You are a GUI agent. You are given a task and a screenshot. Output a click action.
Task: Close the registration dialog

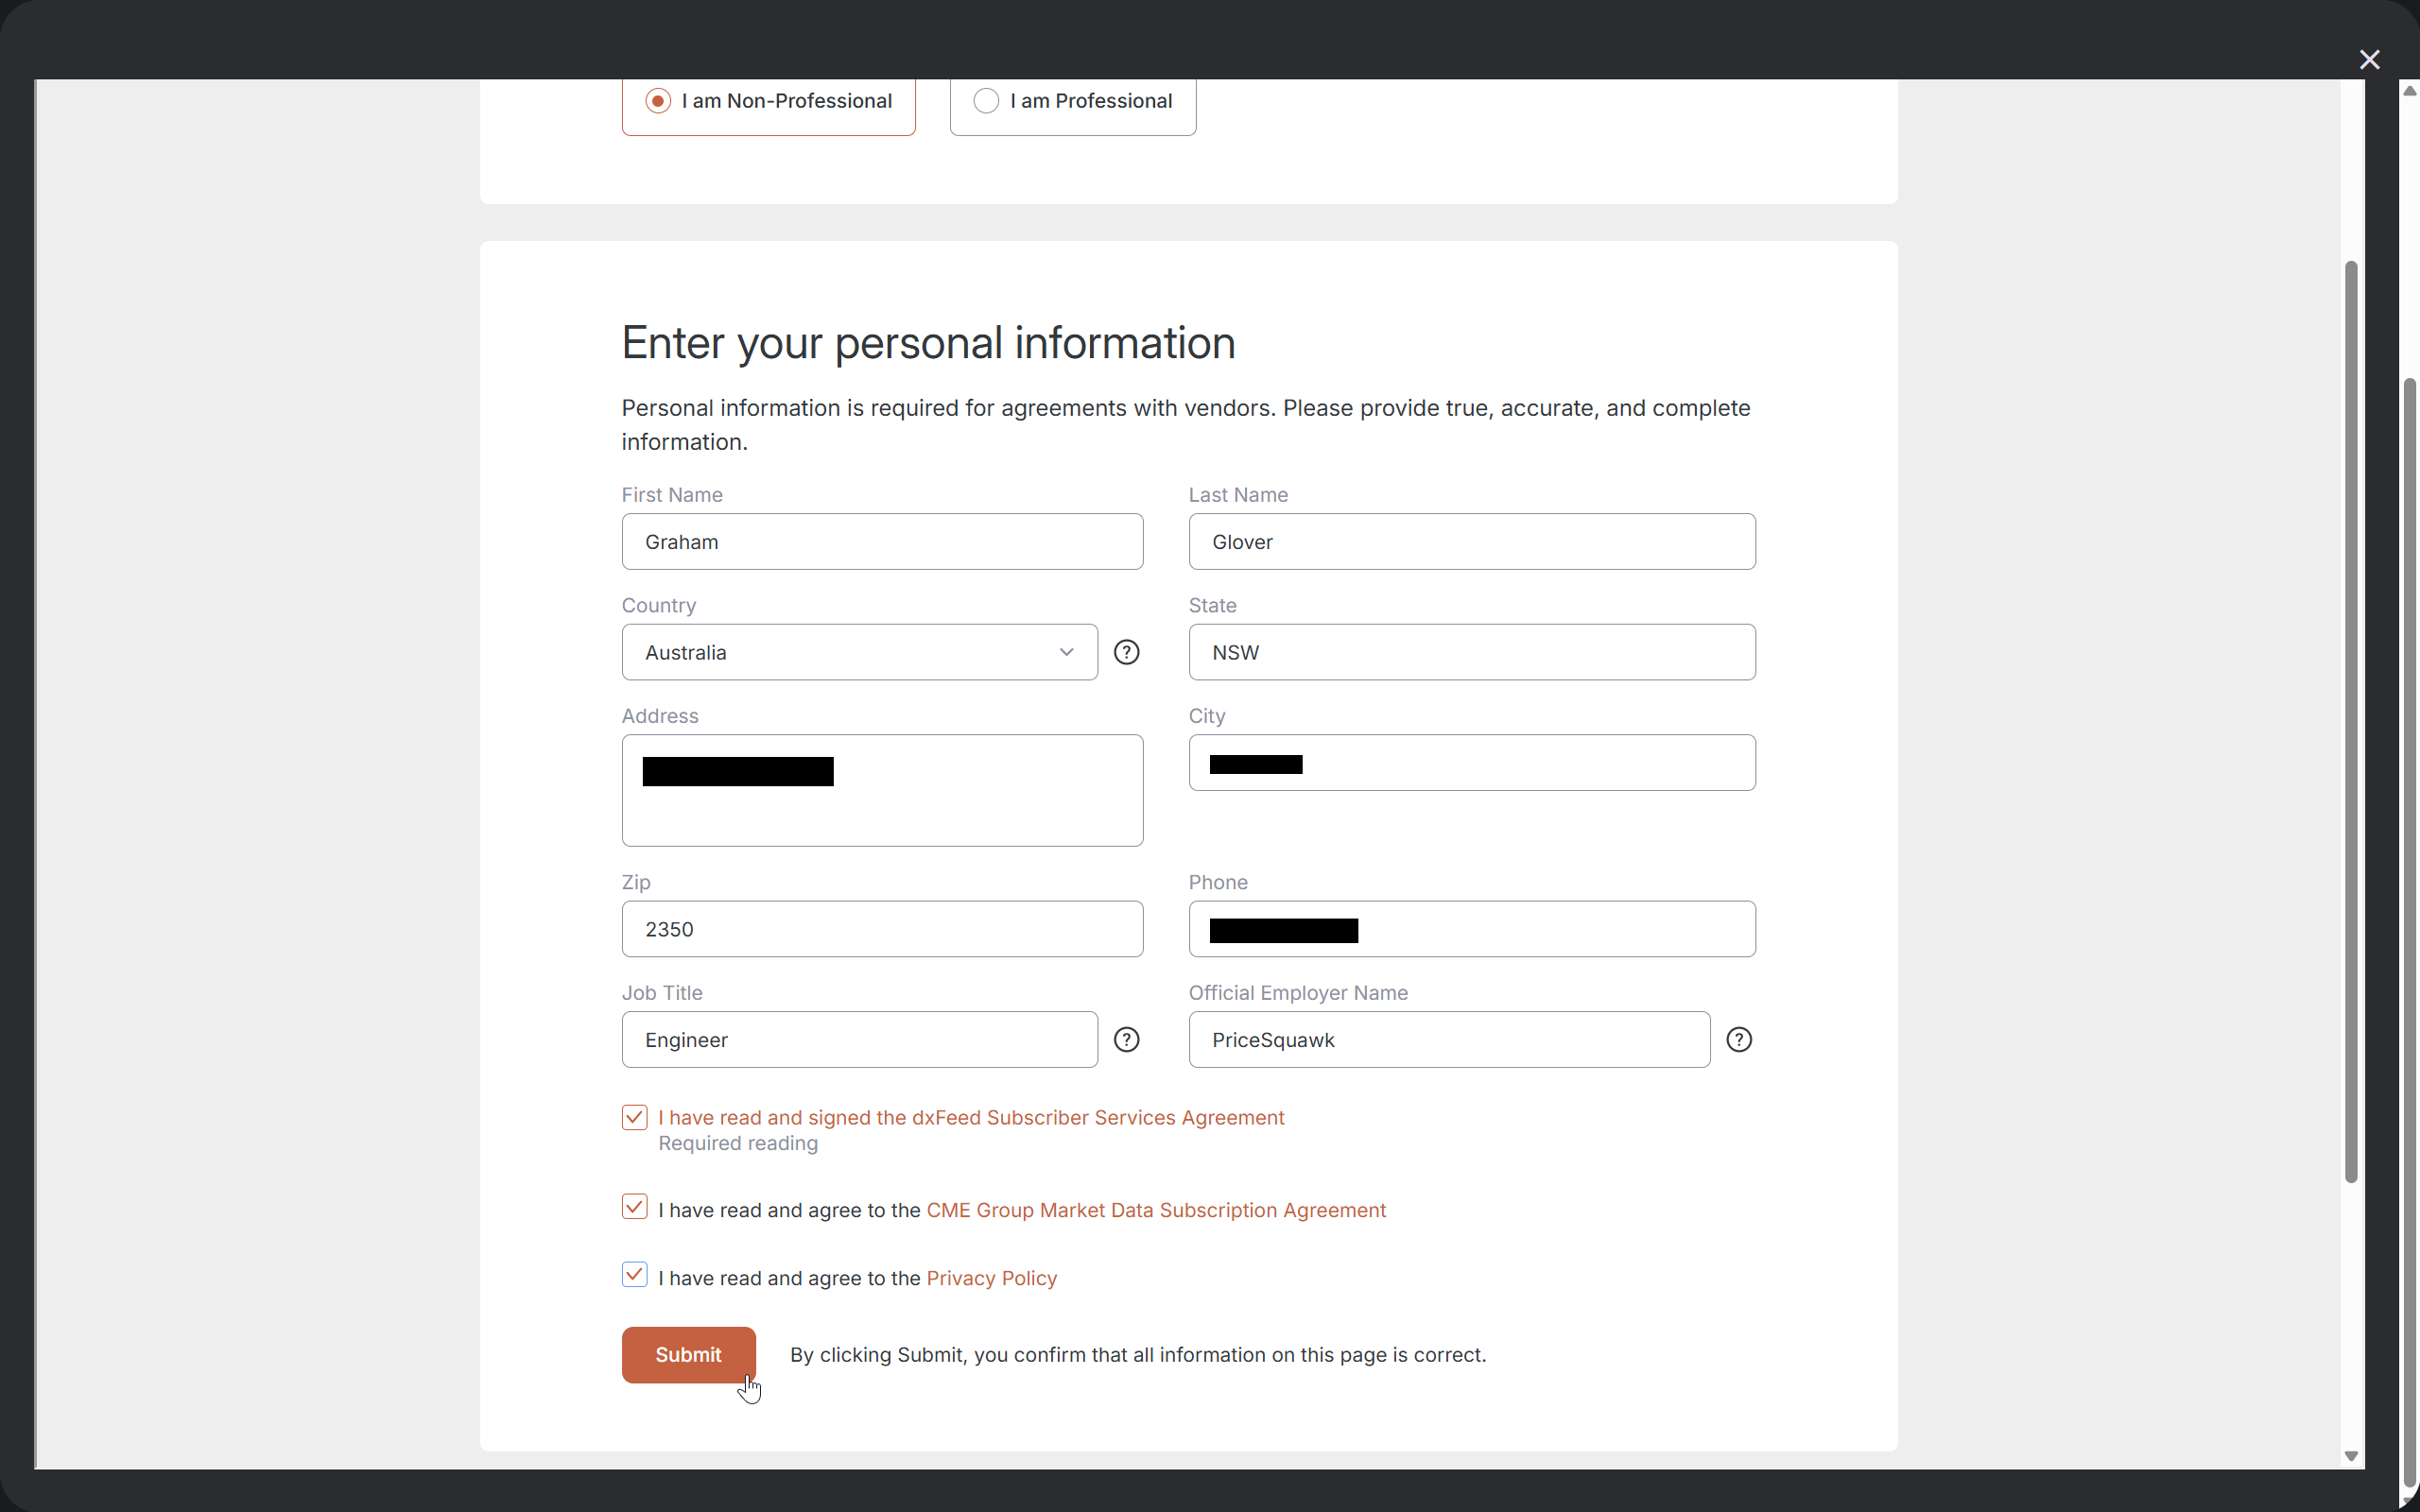coord(2370,59)
